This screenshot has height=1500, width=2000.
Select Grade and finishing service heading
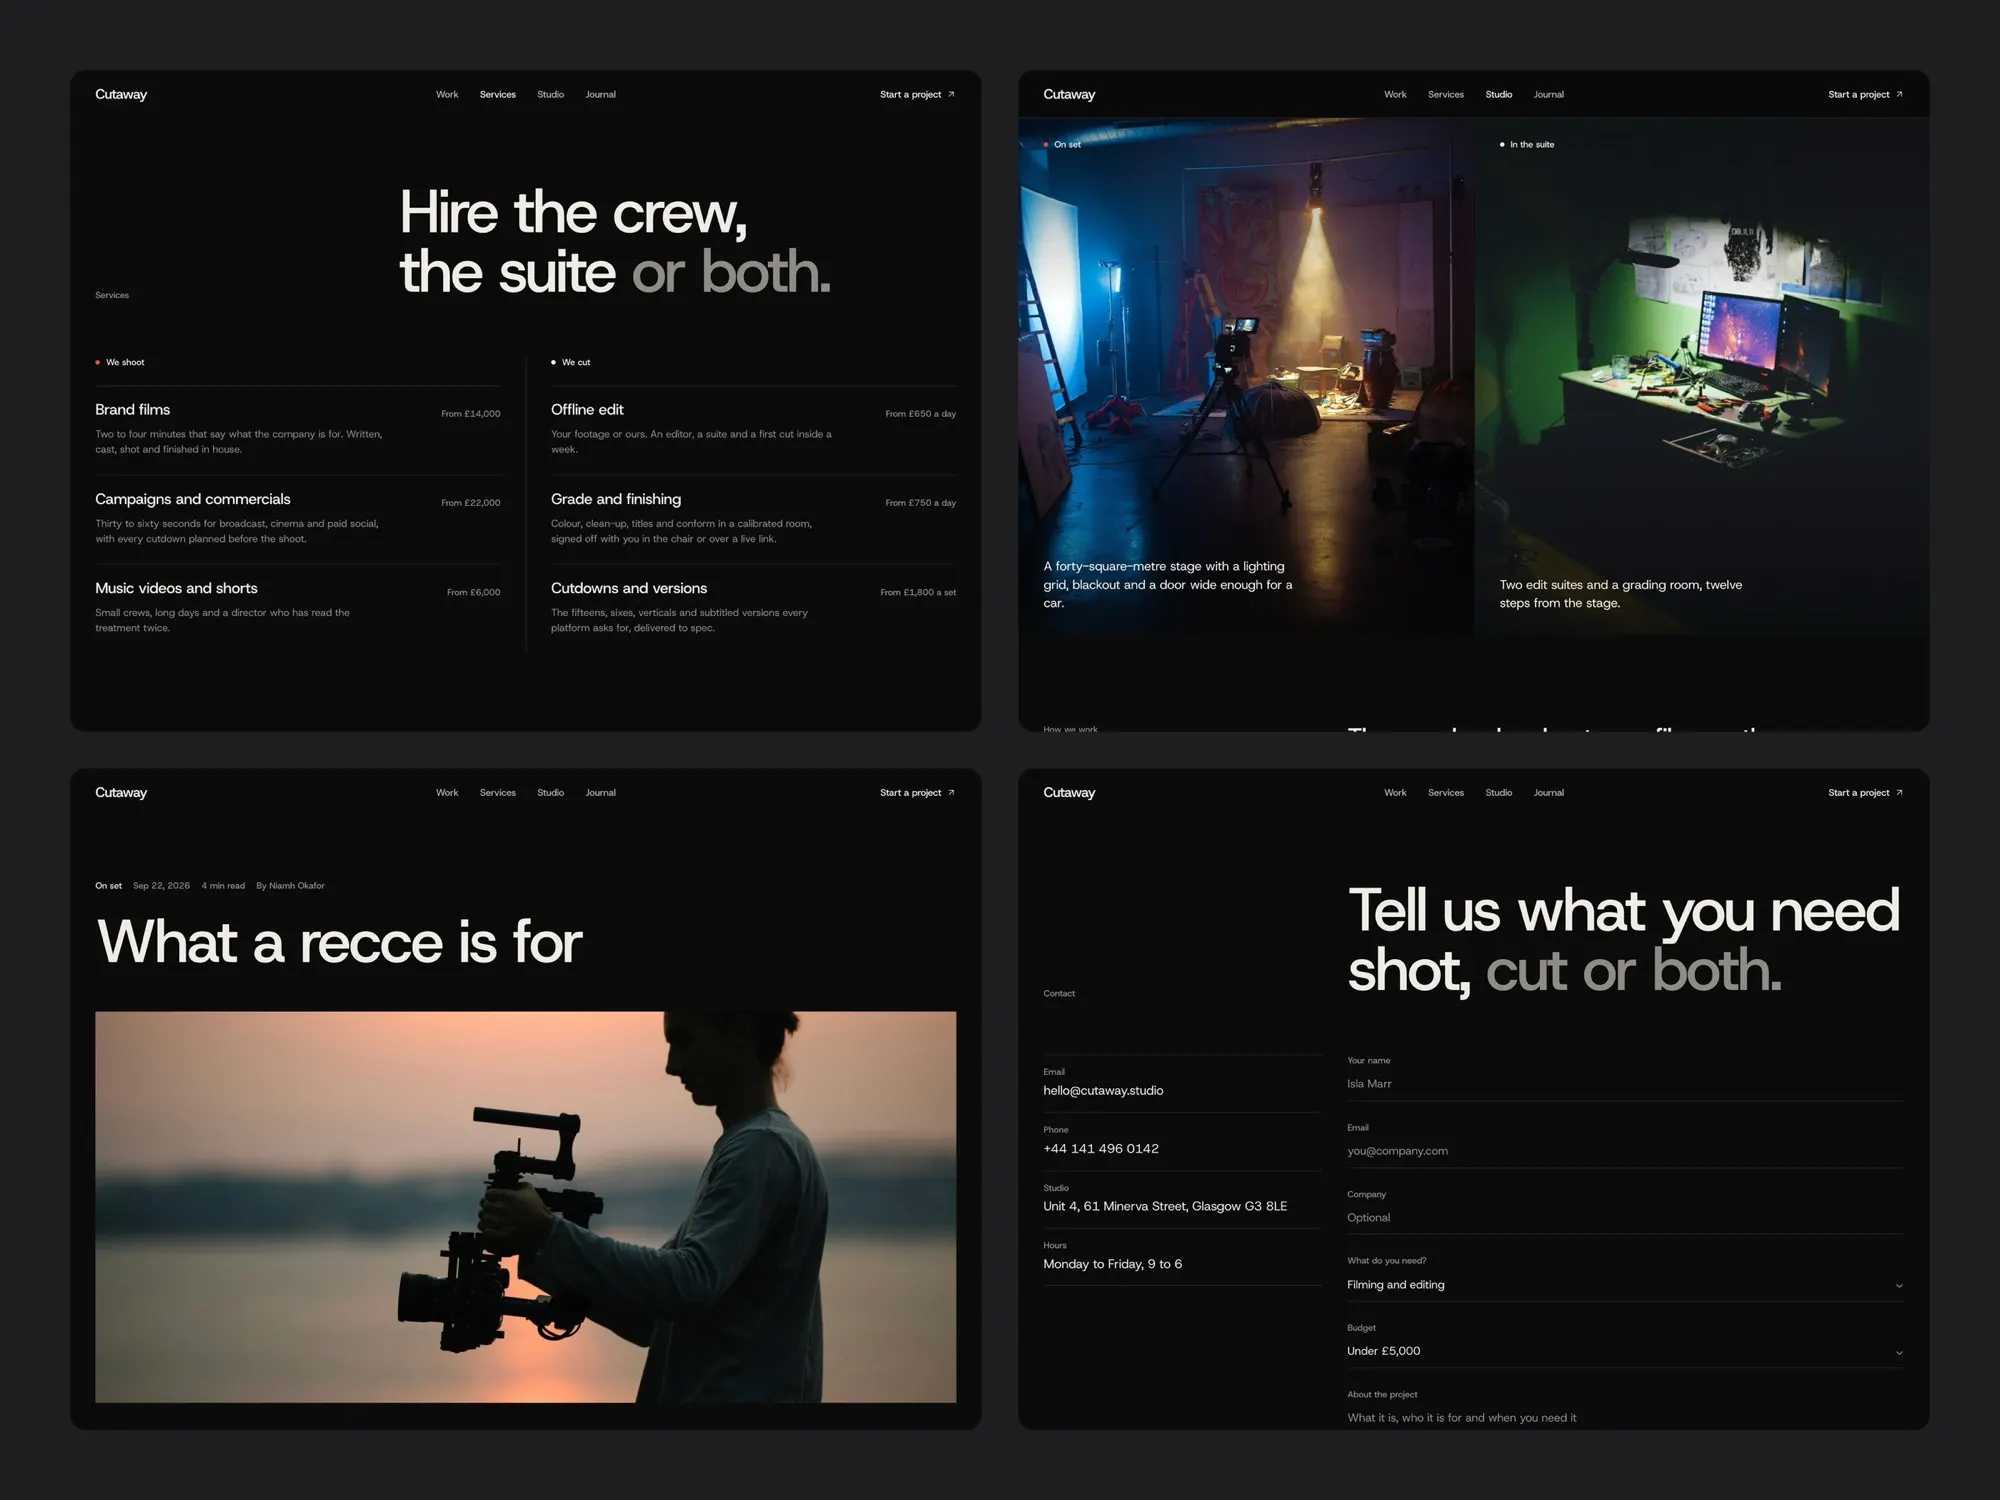click(616, 499)
